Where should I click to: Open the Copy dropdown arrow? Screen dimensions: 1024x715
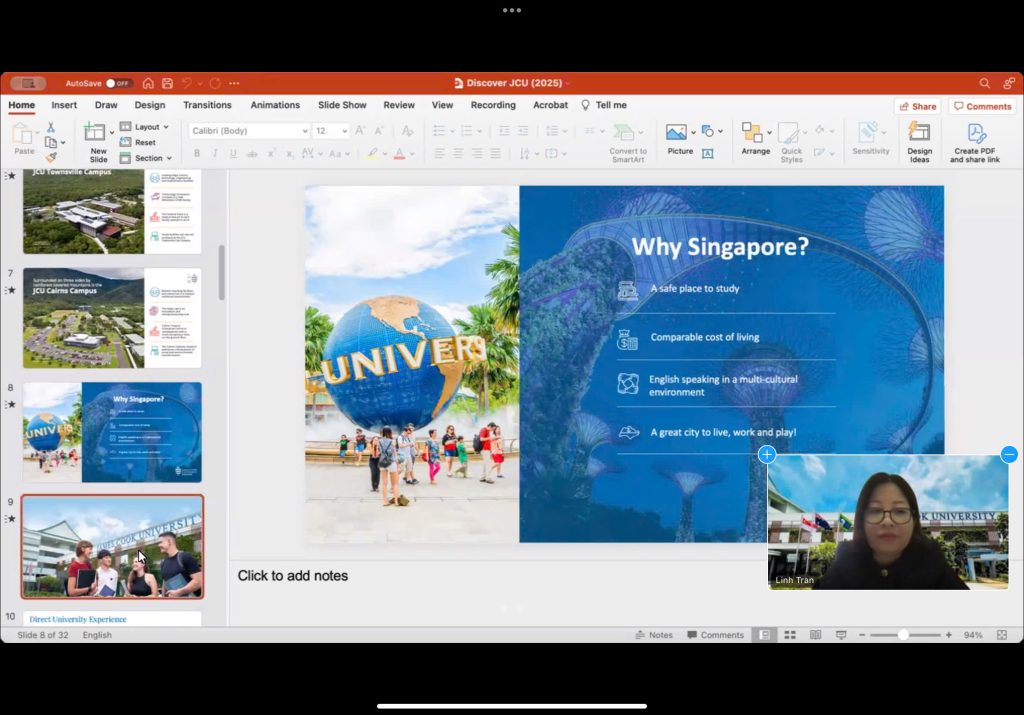pyautogui.click(x=63, y=142)
